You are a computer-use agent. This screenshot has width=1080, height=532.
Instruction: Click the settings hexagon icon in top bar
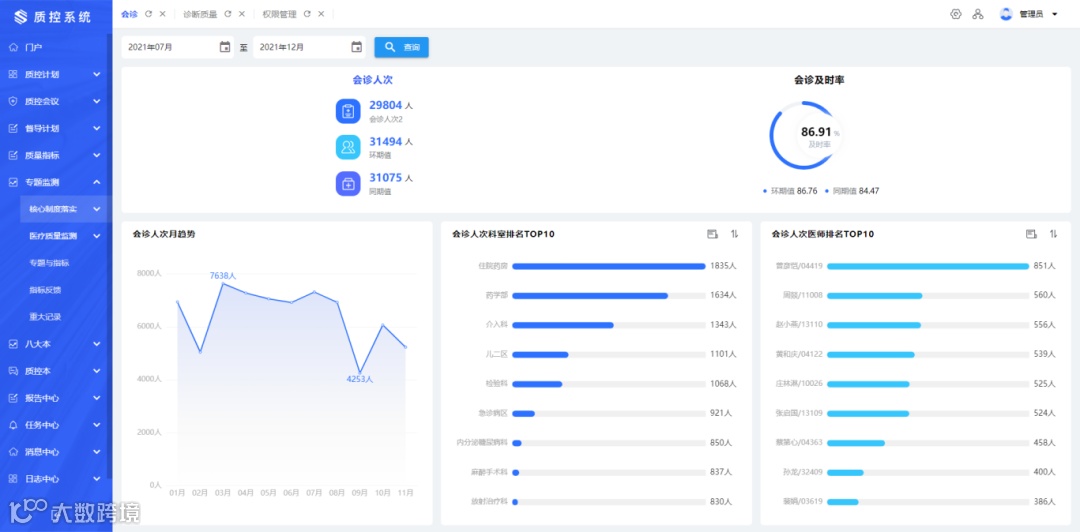955,14
